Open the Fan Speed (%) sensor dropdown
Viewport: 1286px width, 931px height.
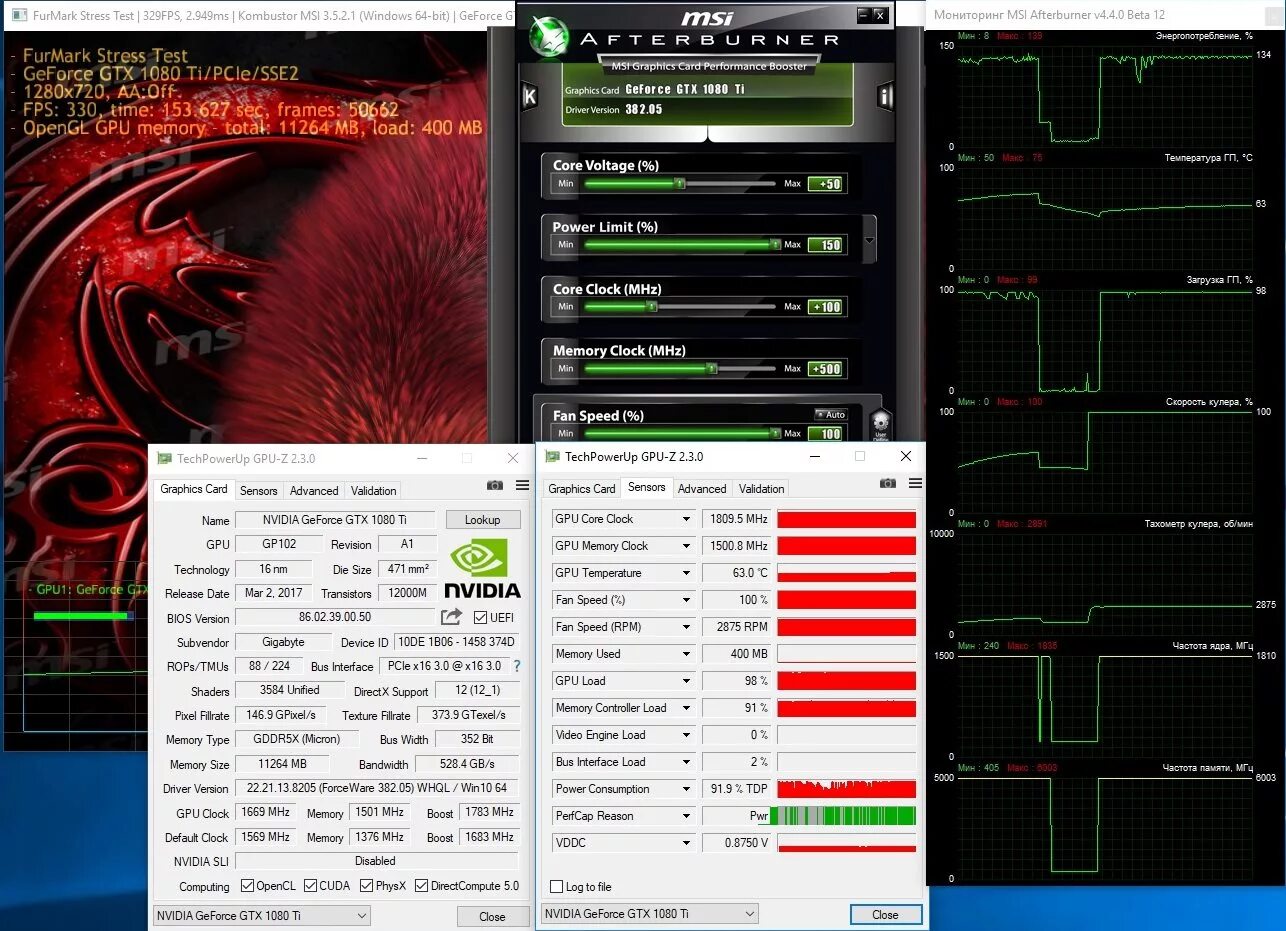pos(686,600)
